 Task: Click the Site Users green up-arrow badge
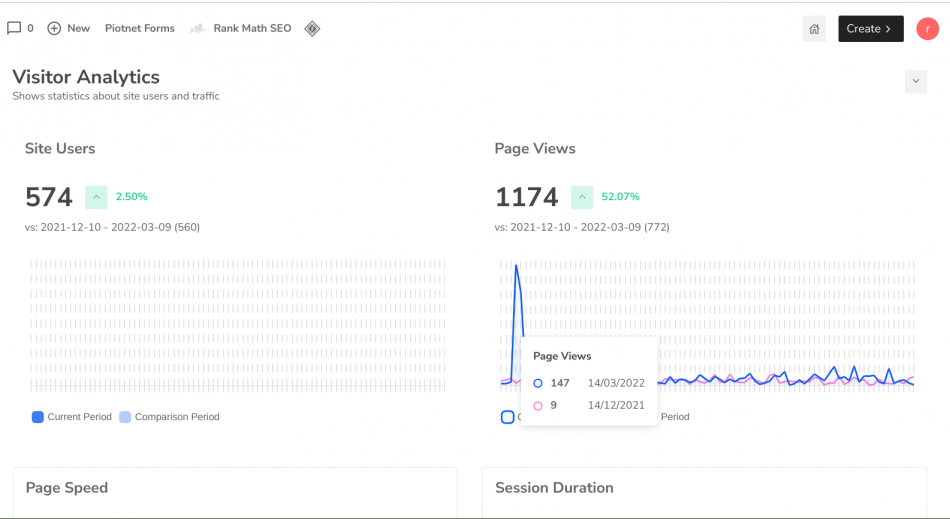[96, 197]
